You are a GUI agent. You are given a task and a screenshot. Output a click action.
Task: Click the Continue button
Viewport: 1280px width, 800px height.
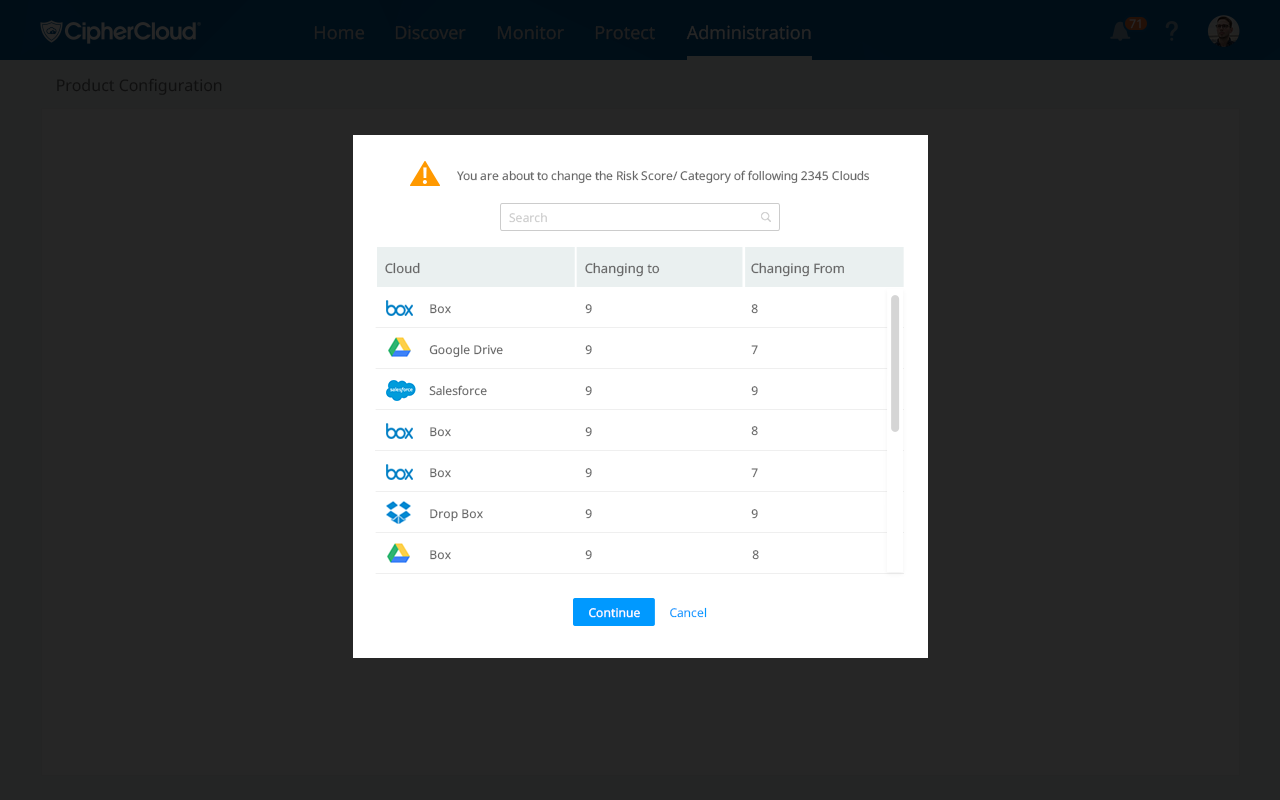tap(614, 612)
